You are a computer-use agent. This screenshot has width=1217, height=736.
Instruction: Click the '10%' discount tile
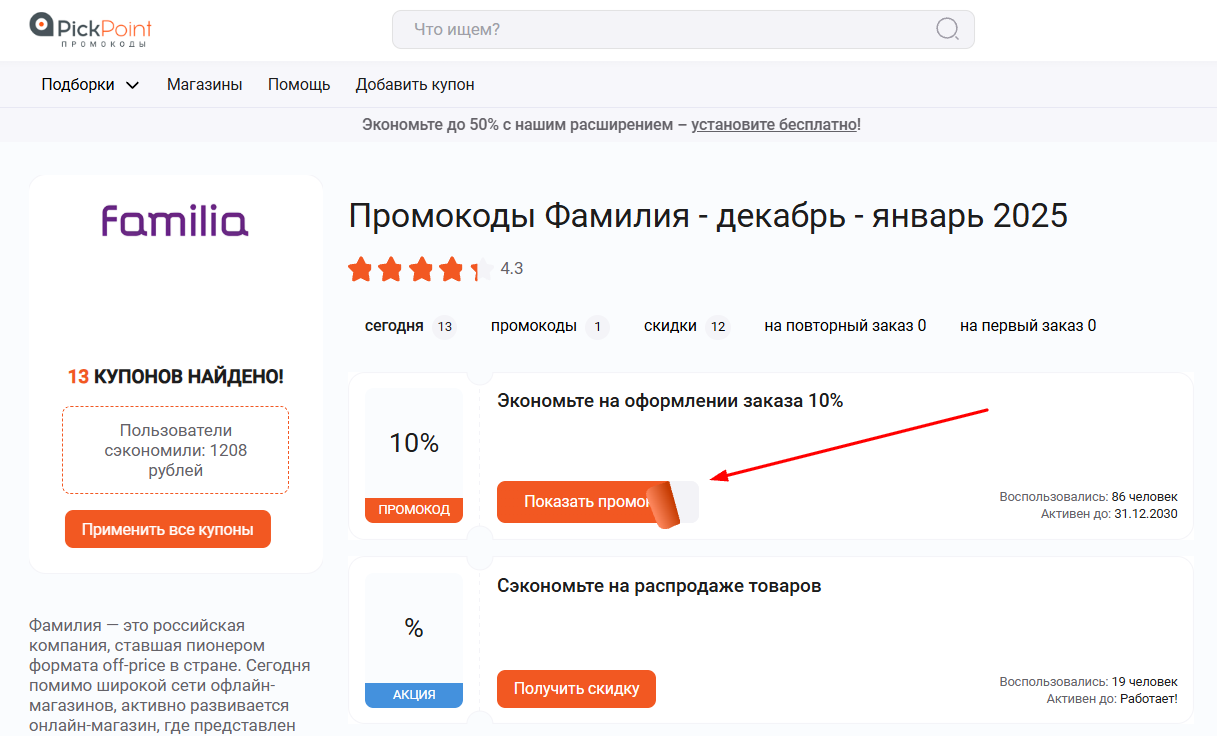[x=413, y=442]
